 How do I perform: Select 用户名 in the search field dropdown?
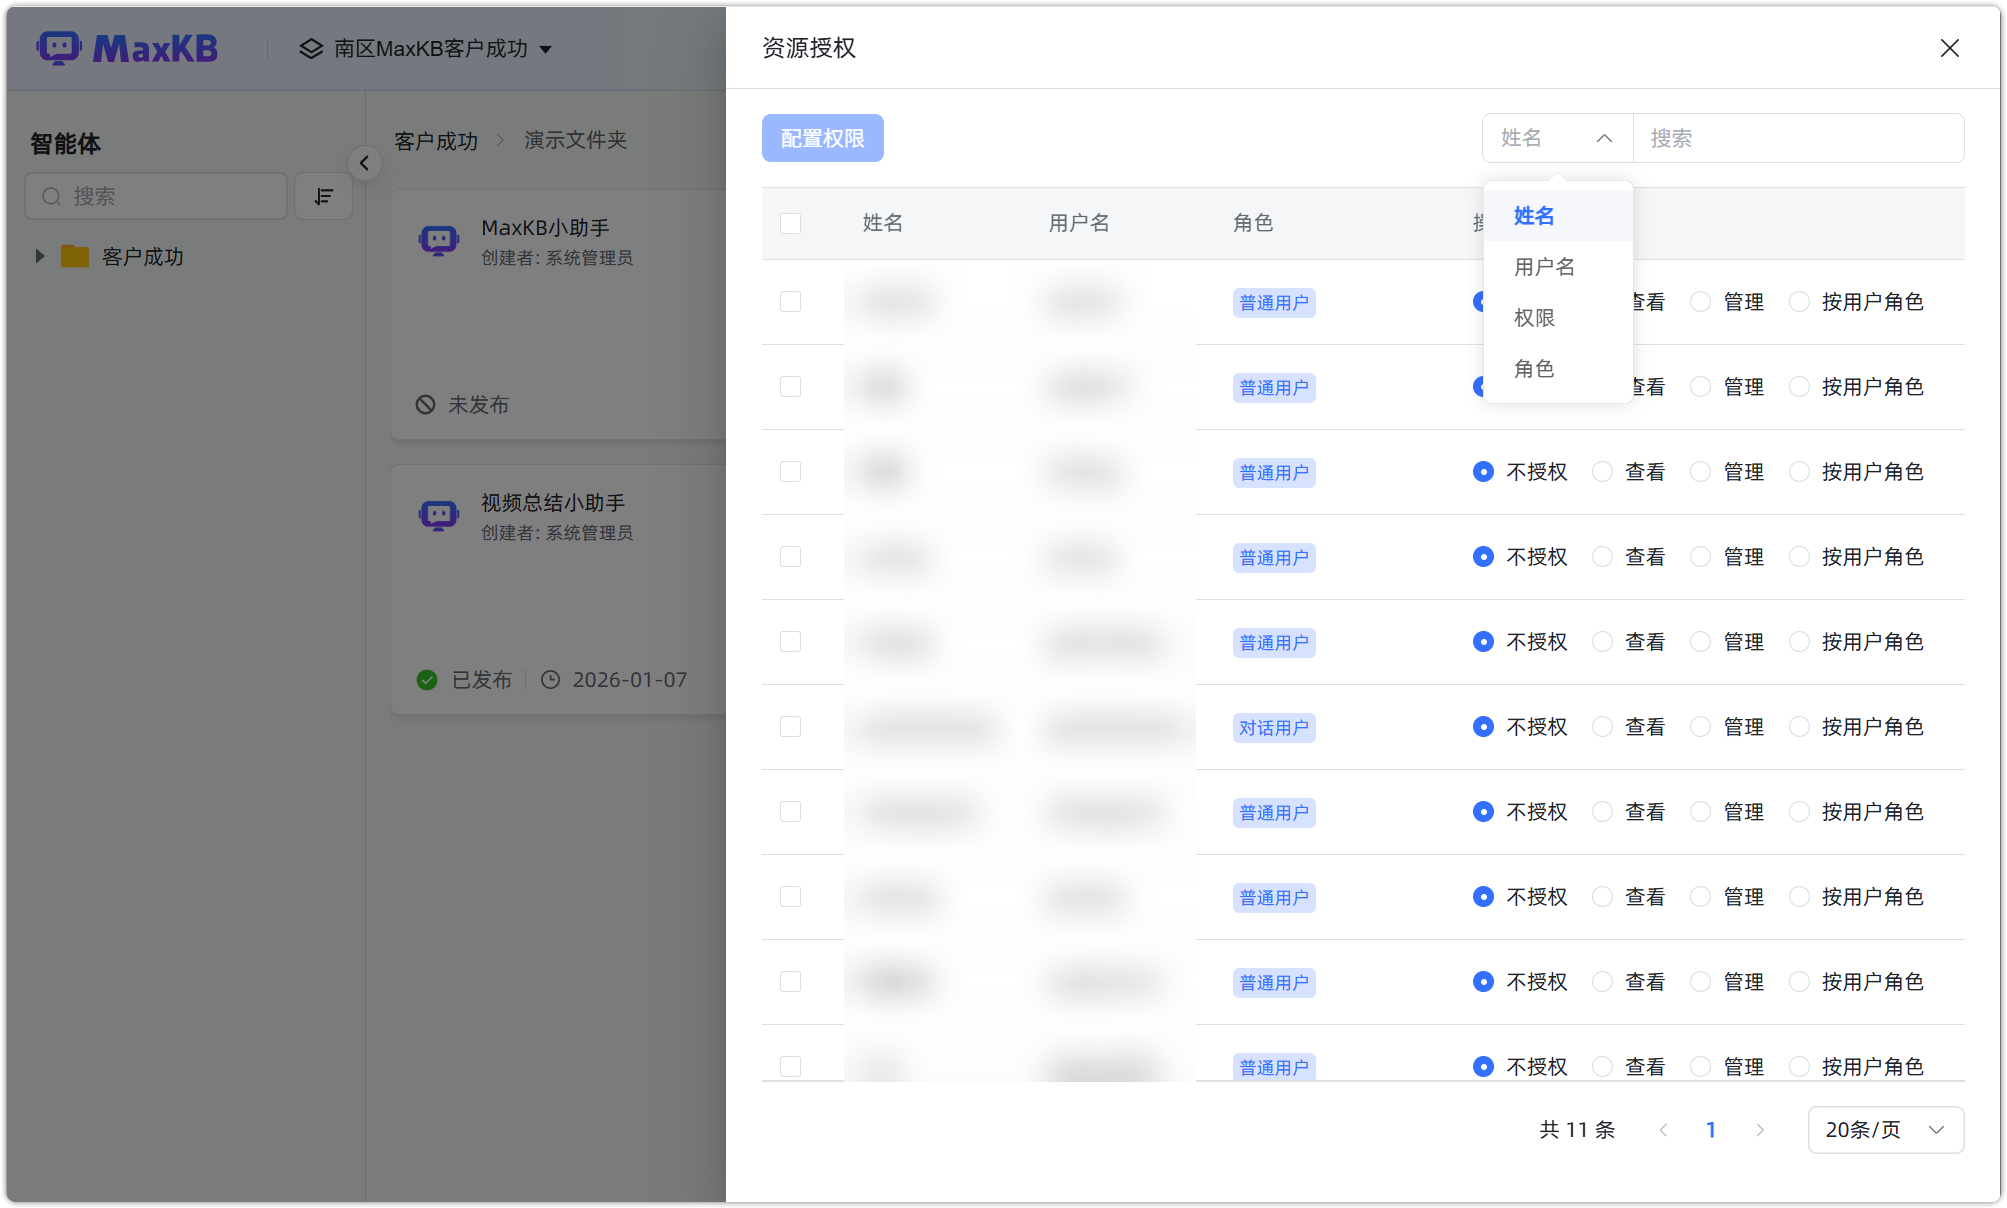(x=1543, y=266)
